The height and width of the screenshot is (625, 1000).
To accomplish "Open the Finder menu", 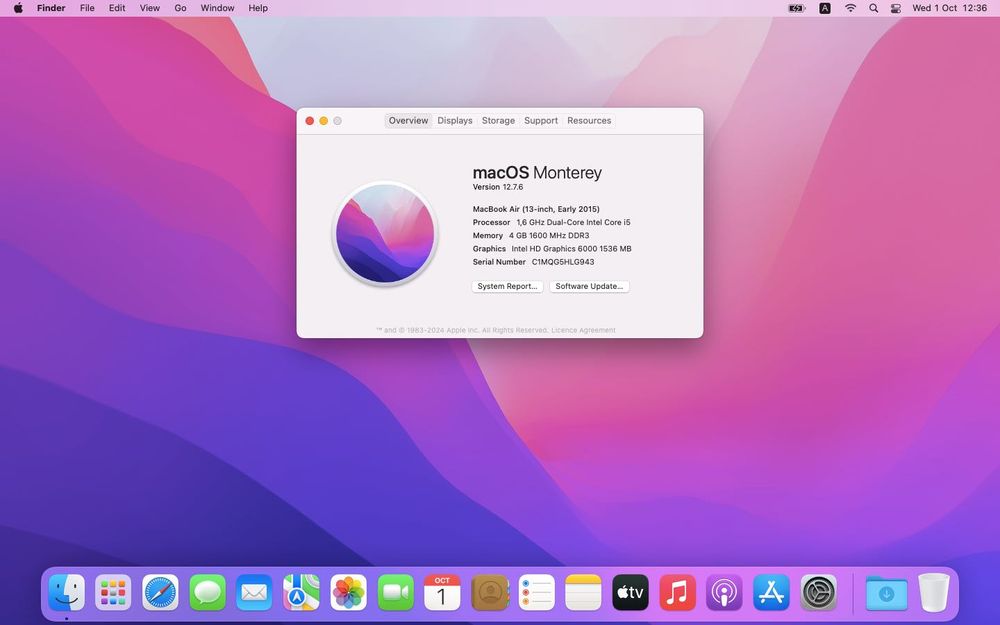I will 51,8.
